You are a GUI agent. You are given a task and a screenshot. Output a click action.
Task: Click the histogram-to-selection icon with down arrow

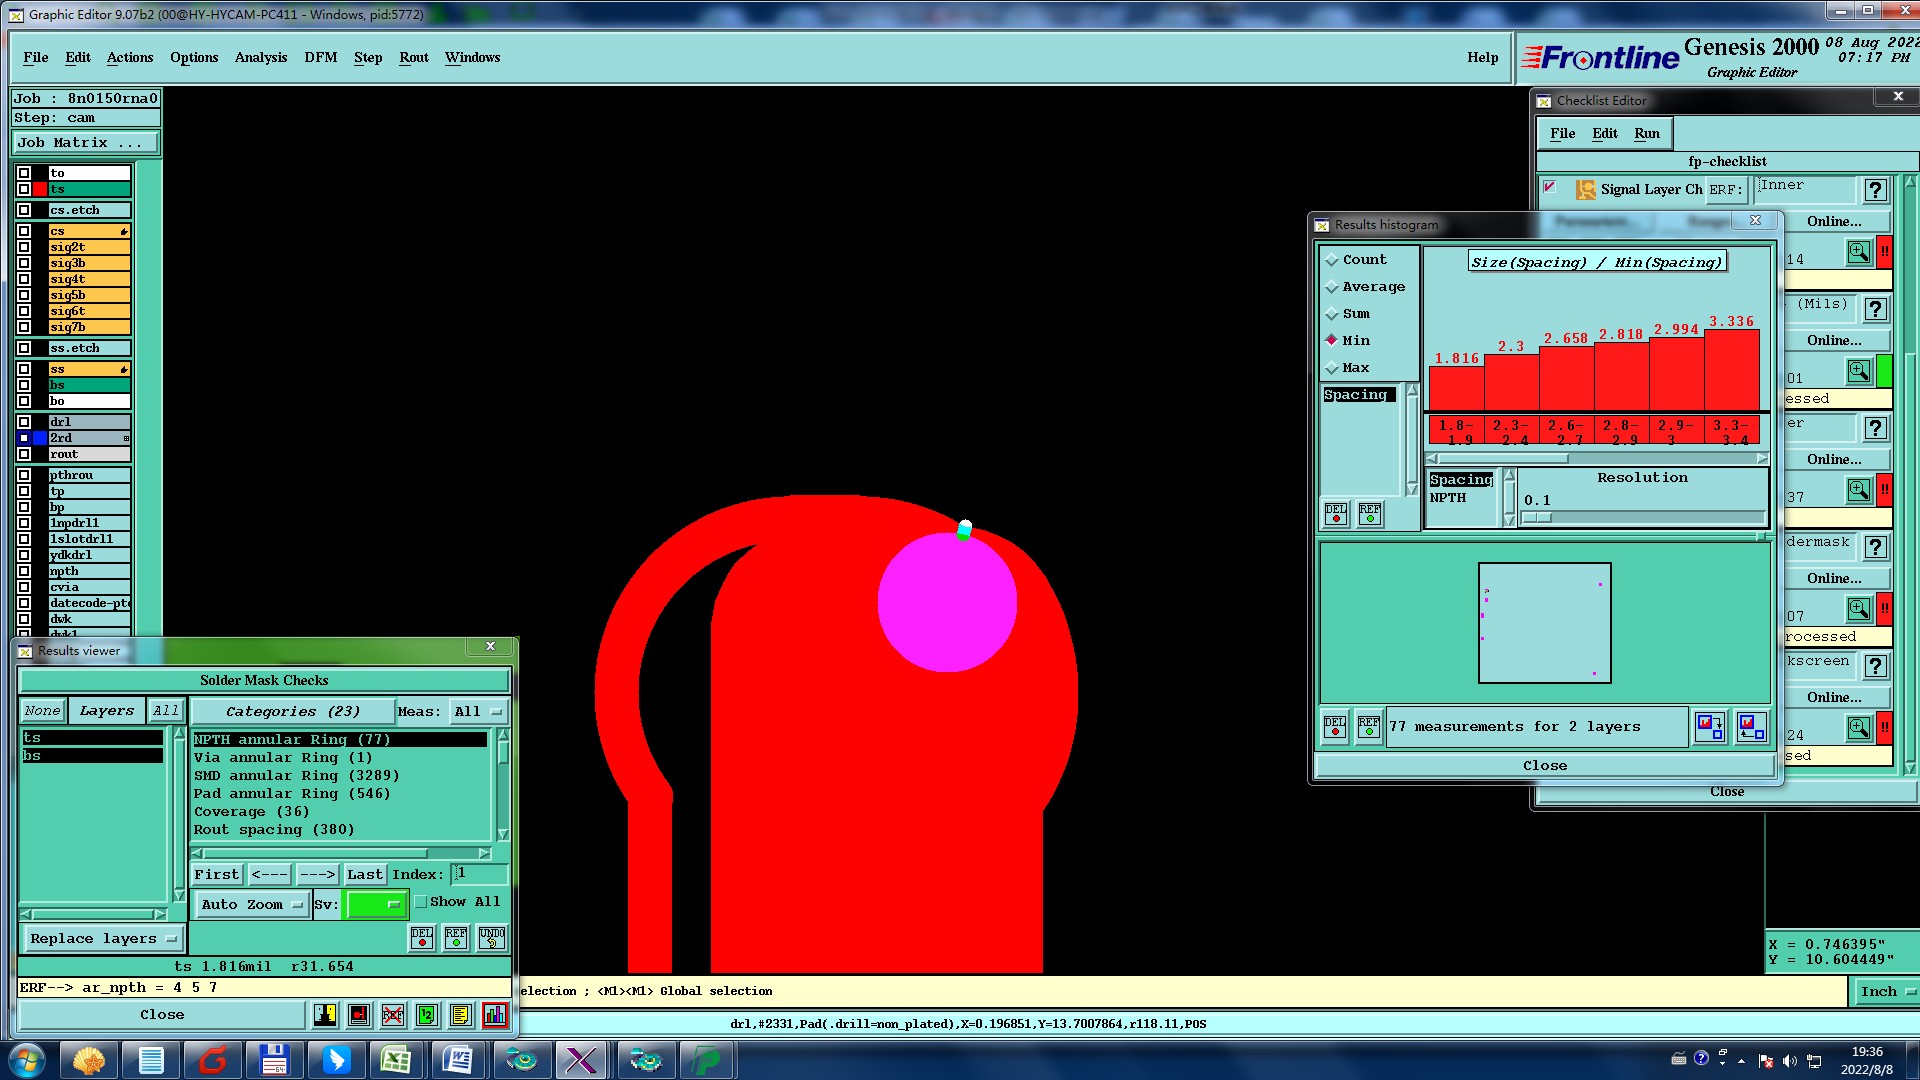1709,727
